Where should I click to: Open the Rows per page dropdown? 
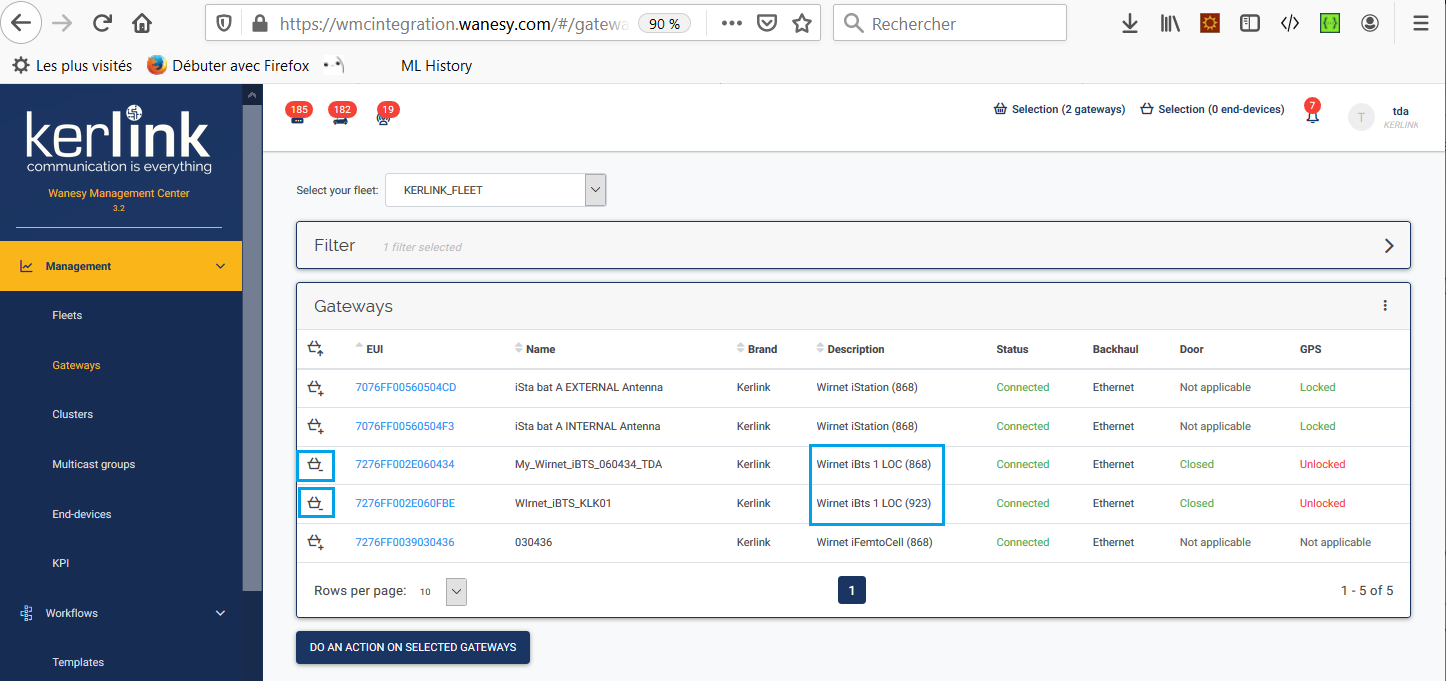point(455,591)
